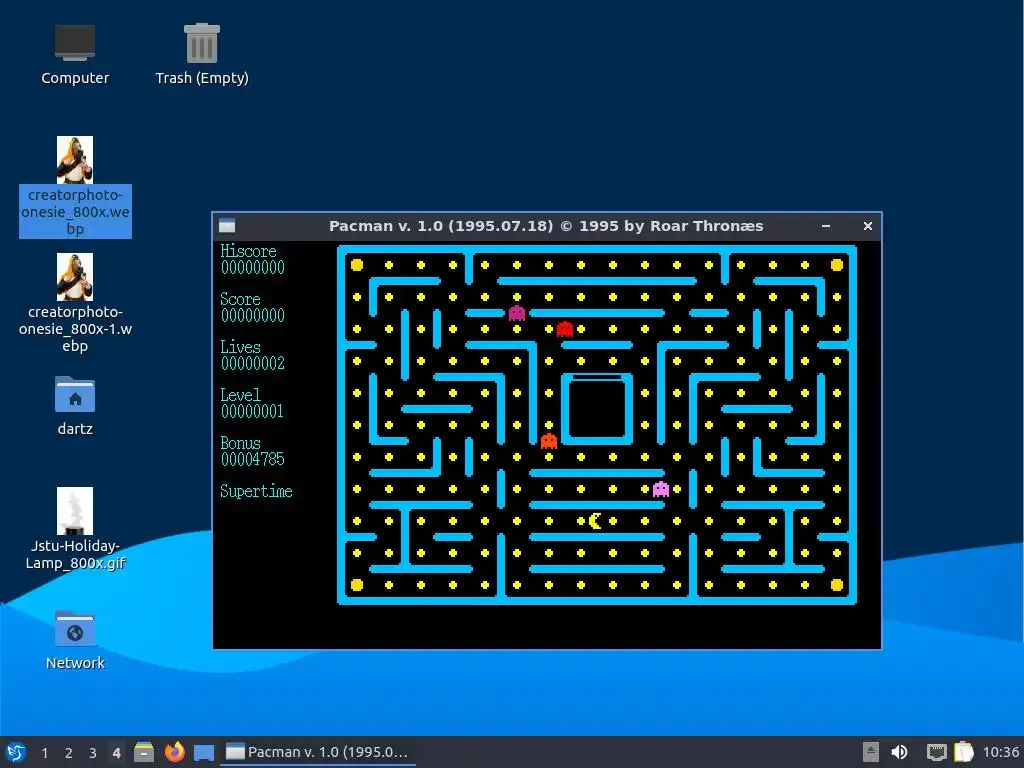Viewport: 1024px width, 768px height.
Task: Select the Jstu-Holiday-Lamp_800x.gif file icon
Action: coord(74,529)
